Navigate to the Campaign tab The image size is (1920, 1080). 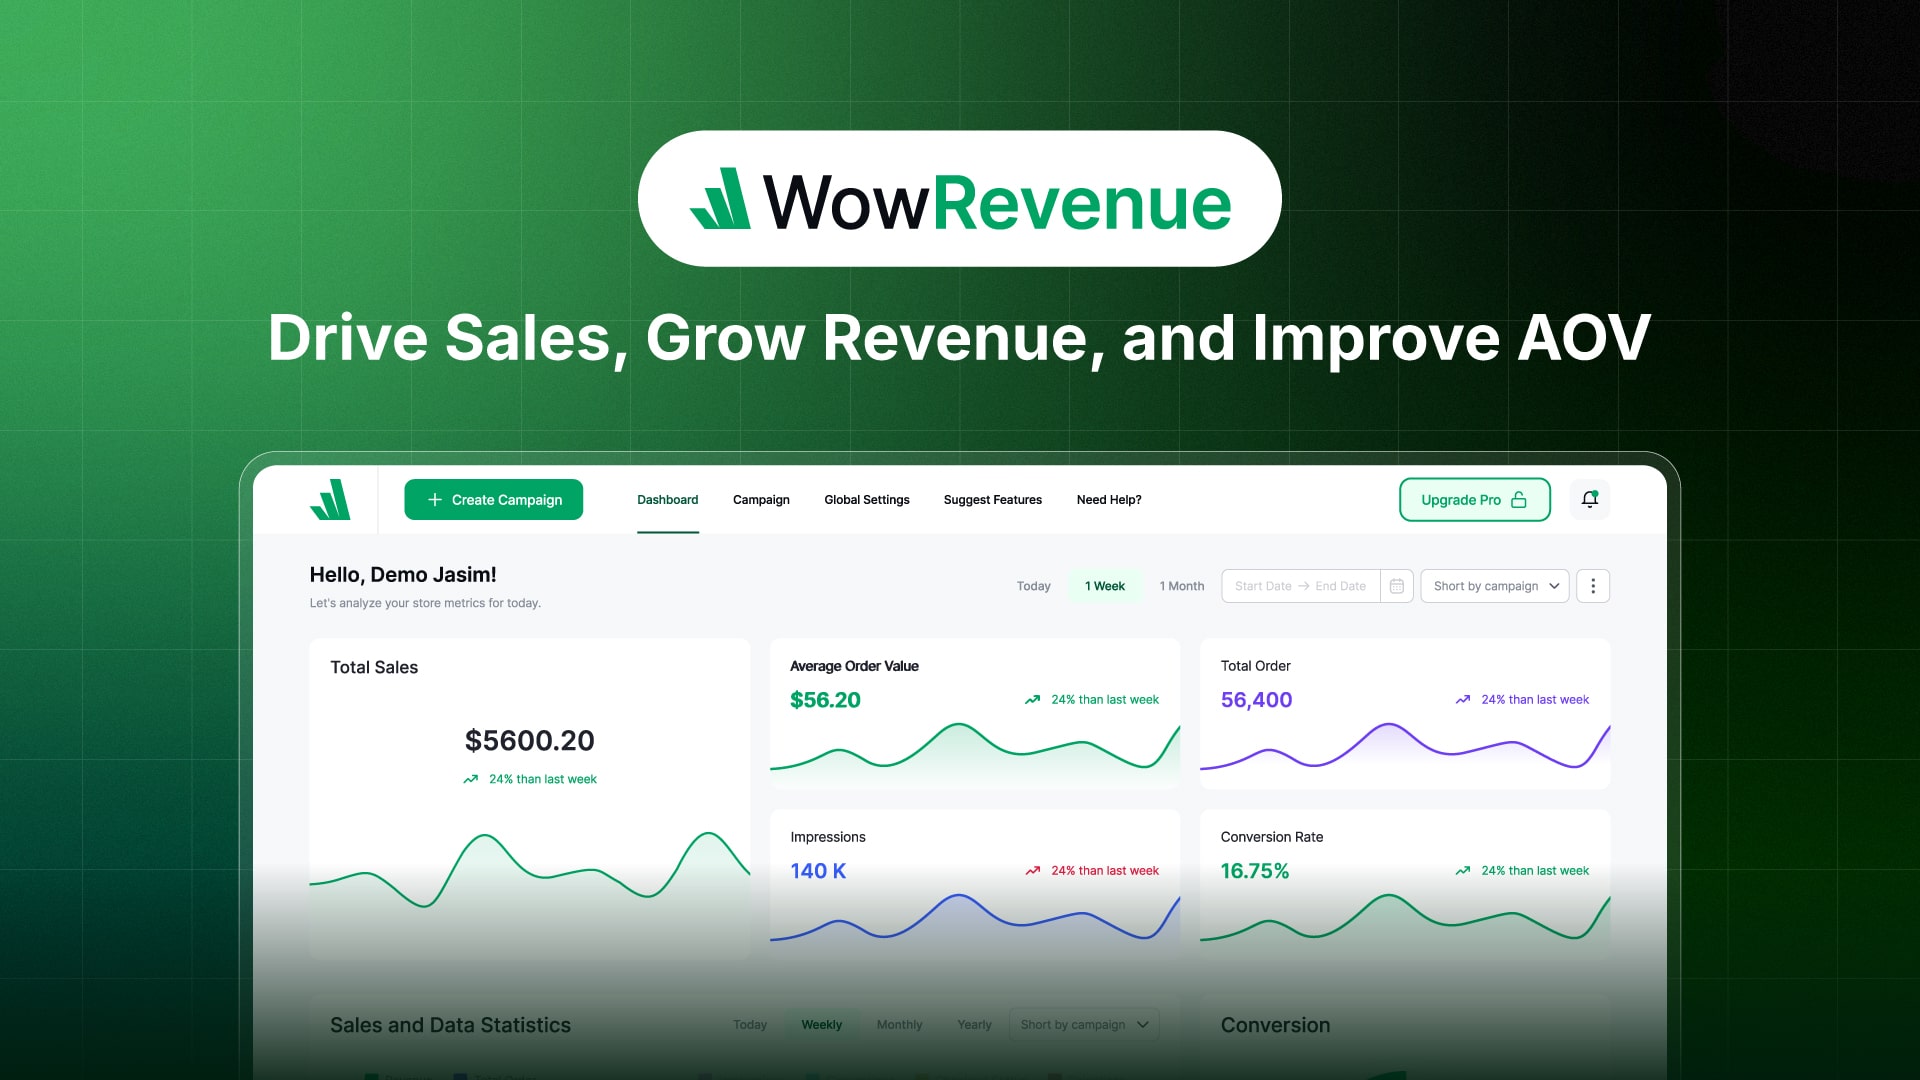(761, 498)
